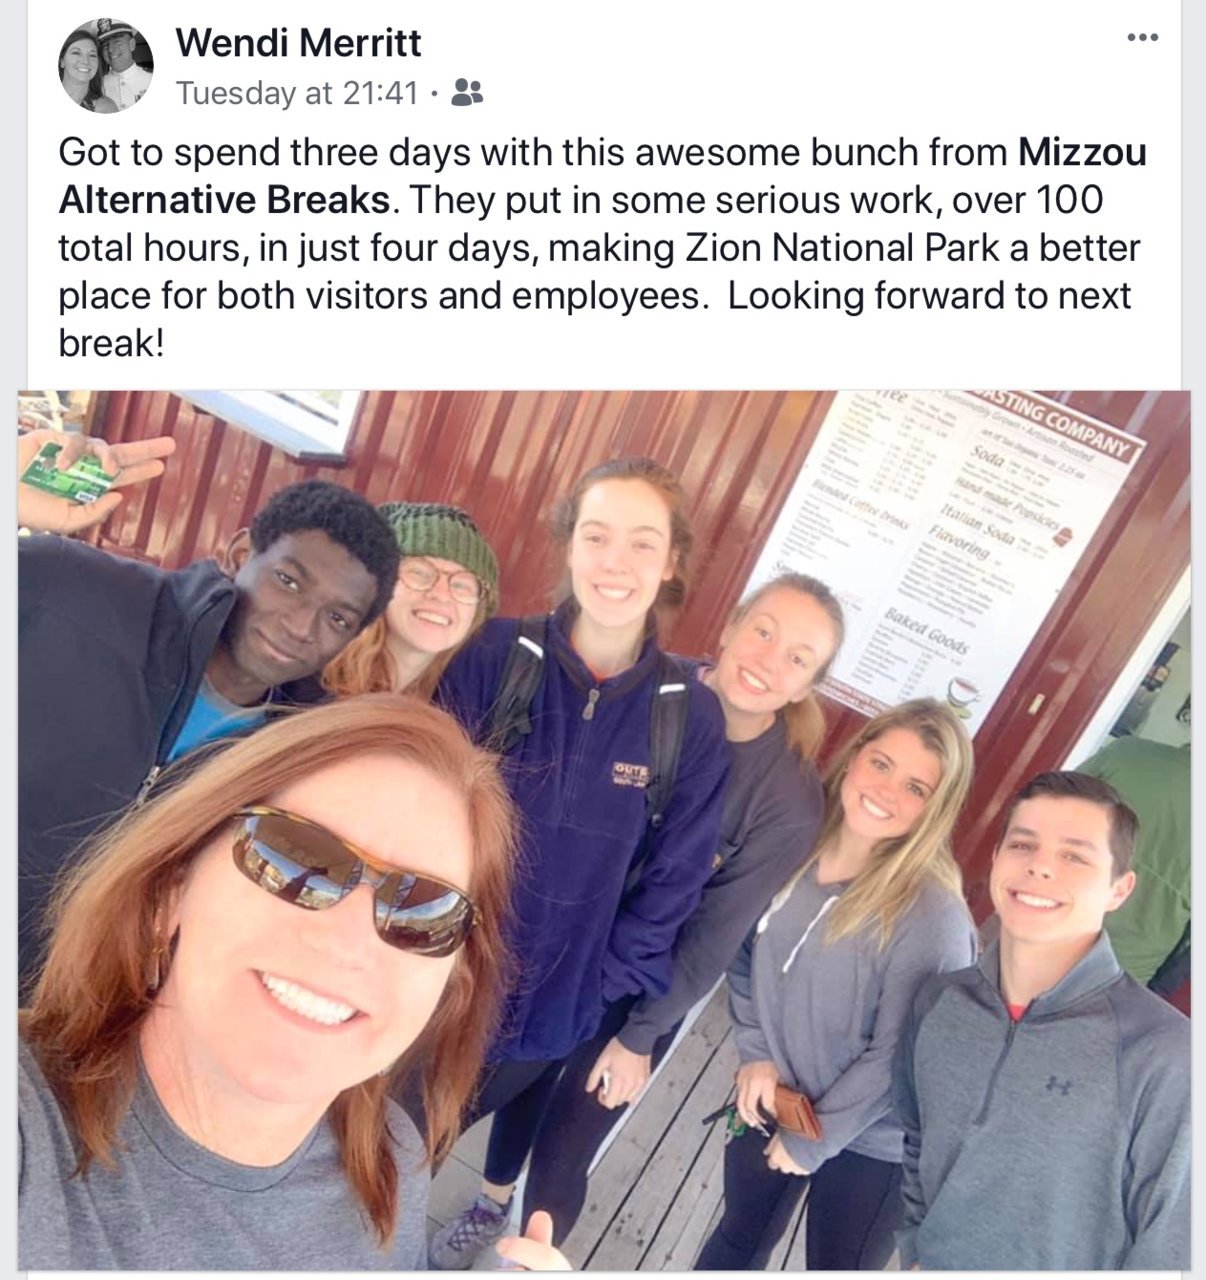Viewport: 1206px width, 1280px height.
Task: Click the brown wallet held in photo
Action: pos(796,1111)
